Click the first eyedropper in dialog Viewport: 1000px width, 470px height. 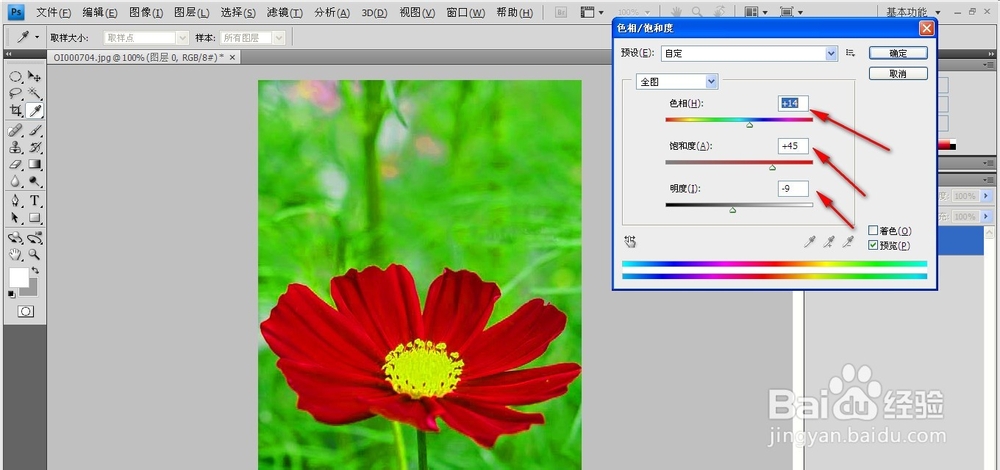click(x=810, y=241)
